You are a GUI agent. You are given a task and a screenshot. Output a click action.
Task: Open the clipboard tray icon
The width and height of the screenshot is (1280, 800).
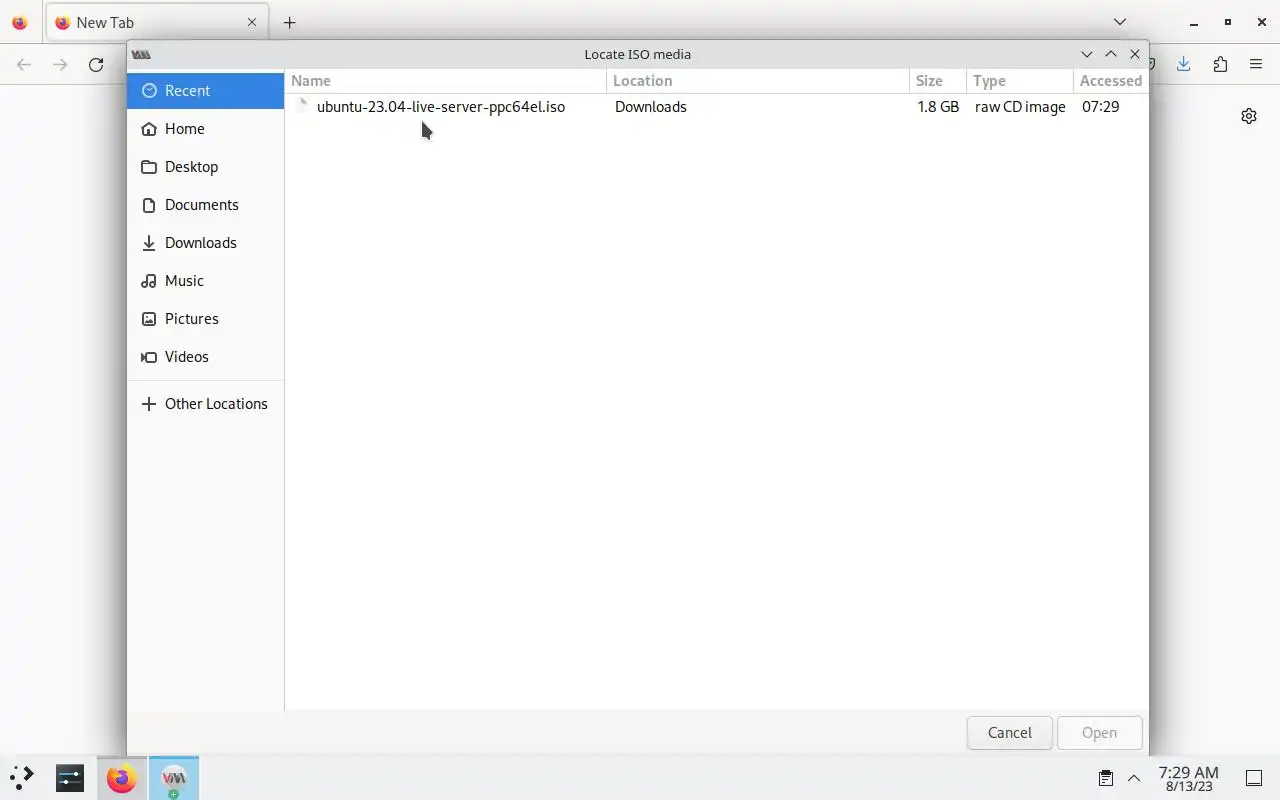(x=1106, y=778)
